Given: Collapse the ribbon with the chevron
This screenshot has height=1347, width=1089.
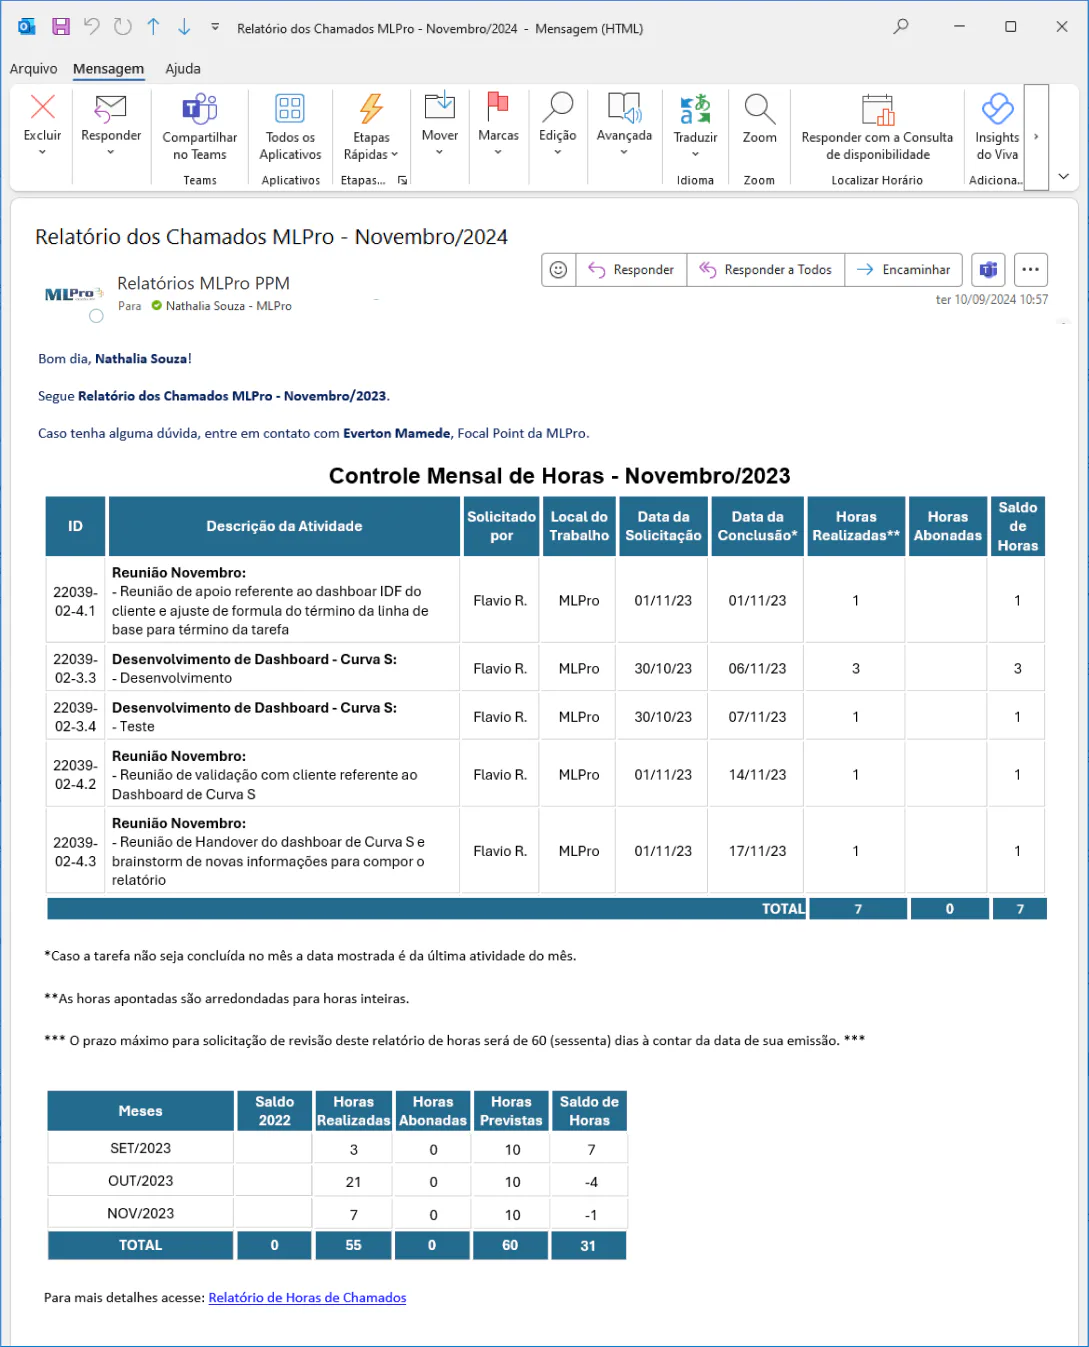Looking at the screenshot, I should pyautogui.click(x=1063, y=176).
